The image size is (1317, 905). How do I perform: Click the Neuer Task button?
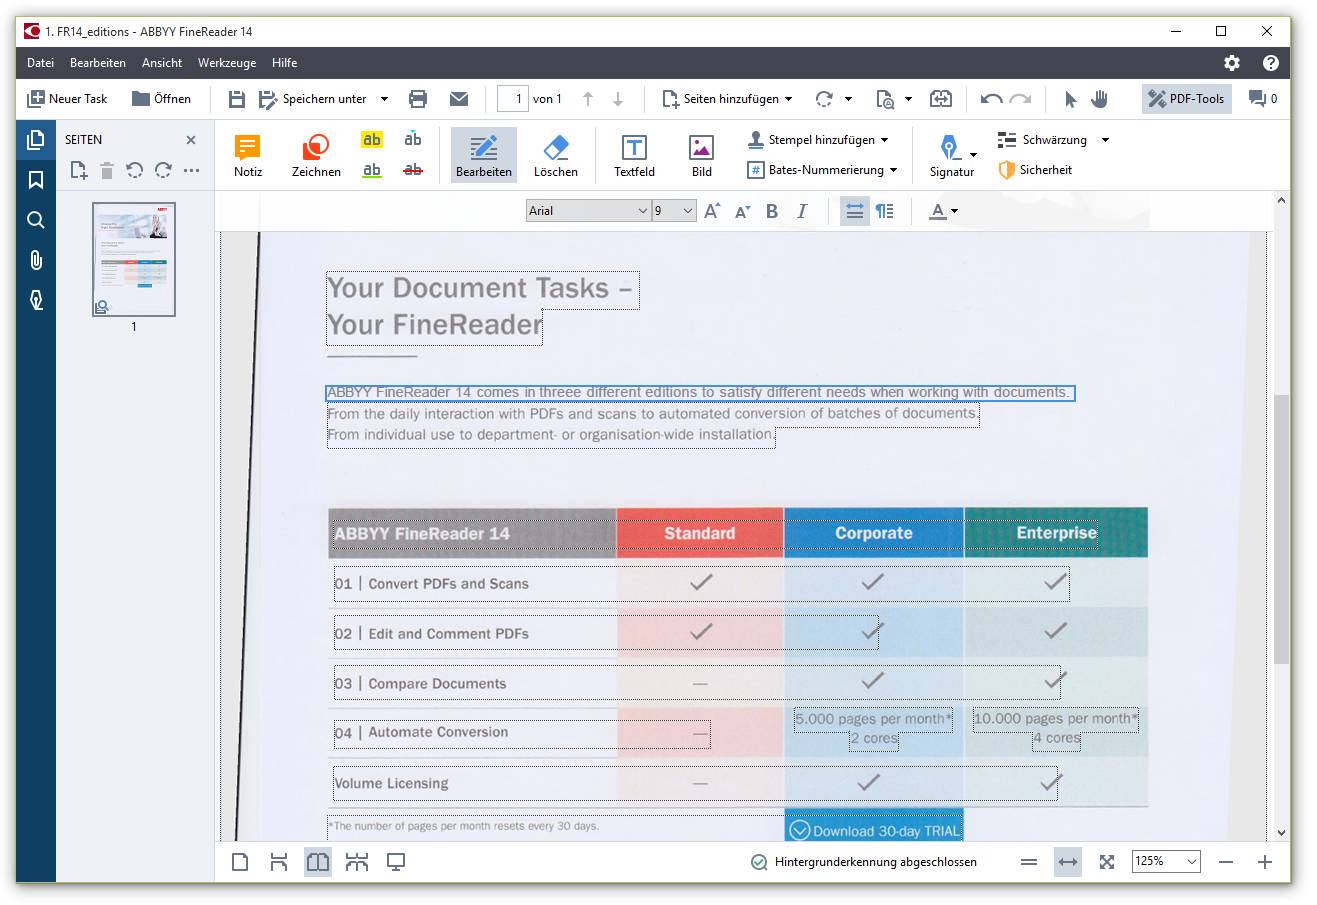pos(67,99)
